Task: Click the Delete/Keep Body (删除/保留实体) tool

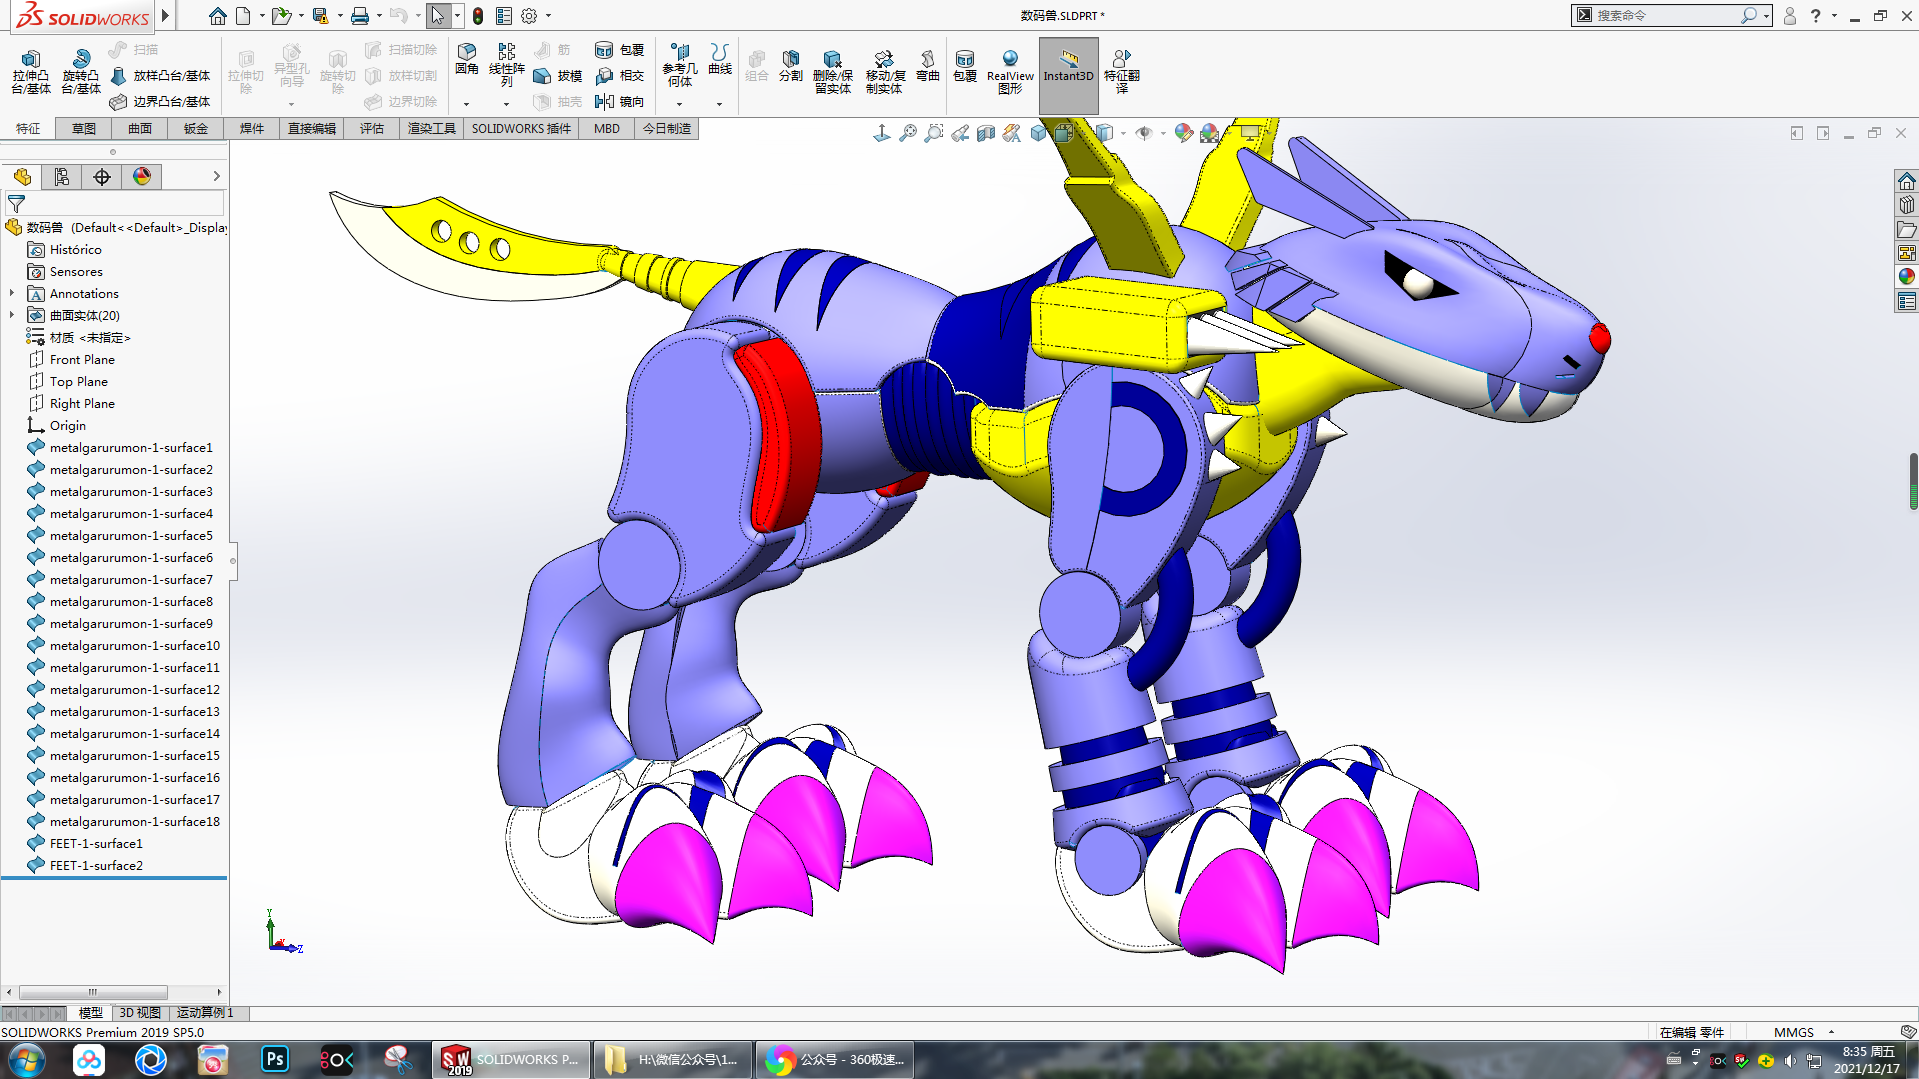Action: point(832,72)
